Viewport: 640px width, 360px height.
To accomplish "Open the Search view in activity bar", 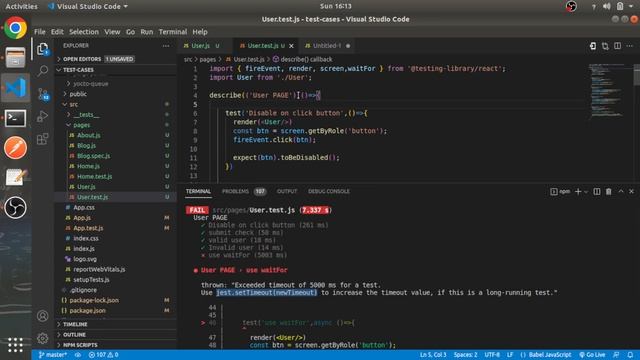I will coord(43,71).
